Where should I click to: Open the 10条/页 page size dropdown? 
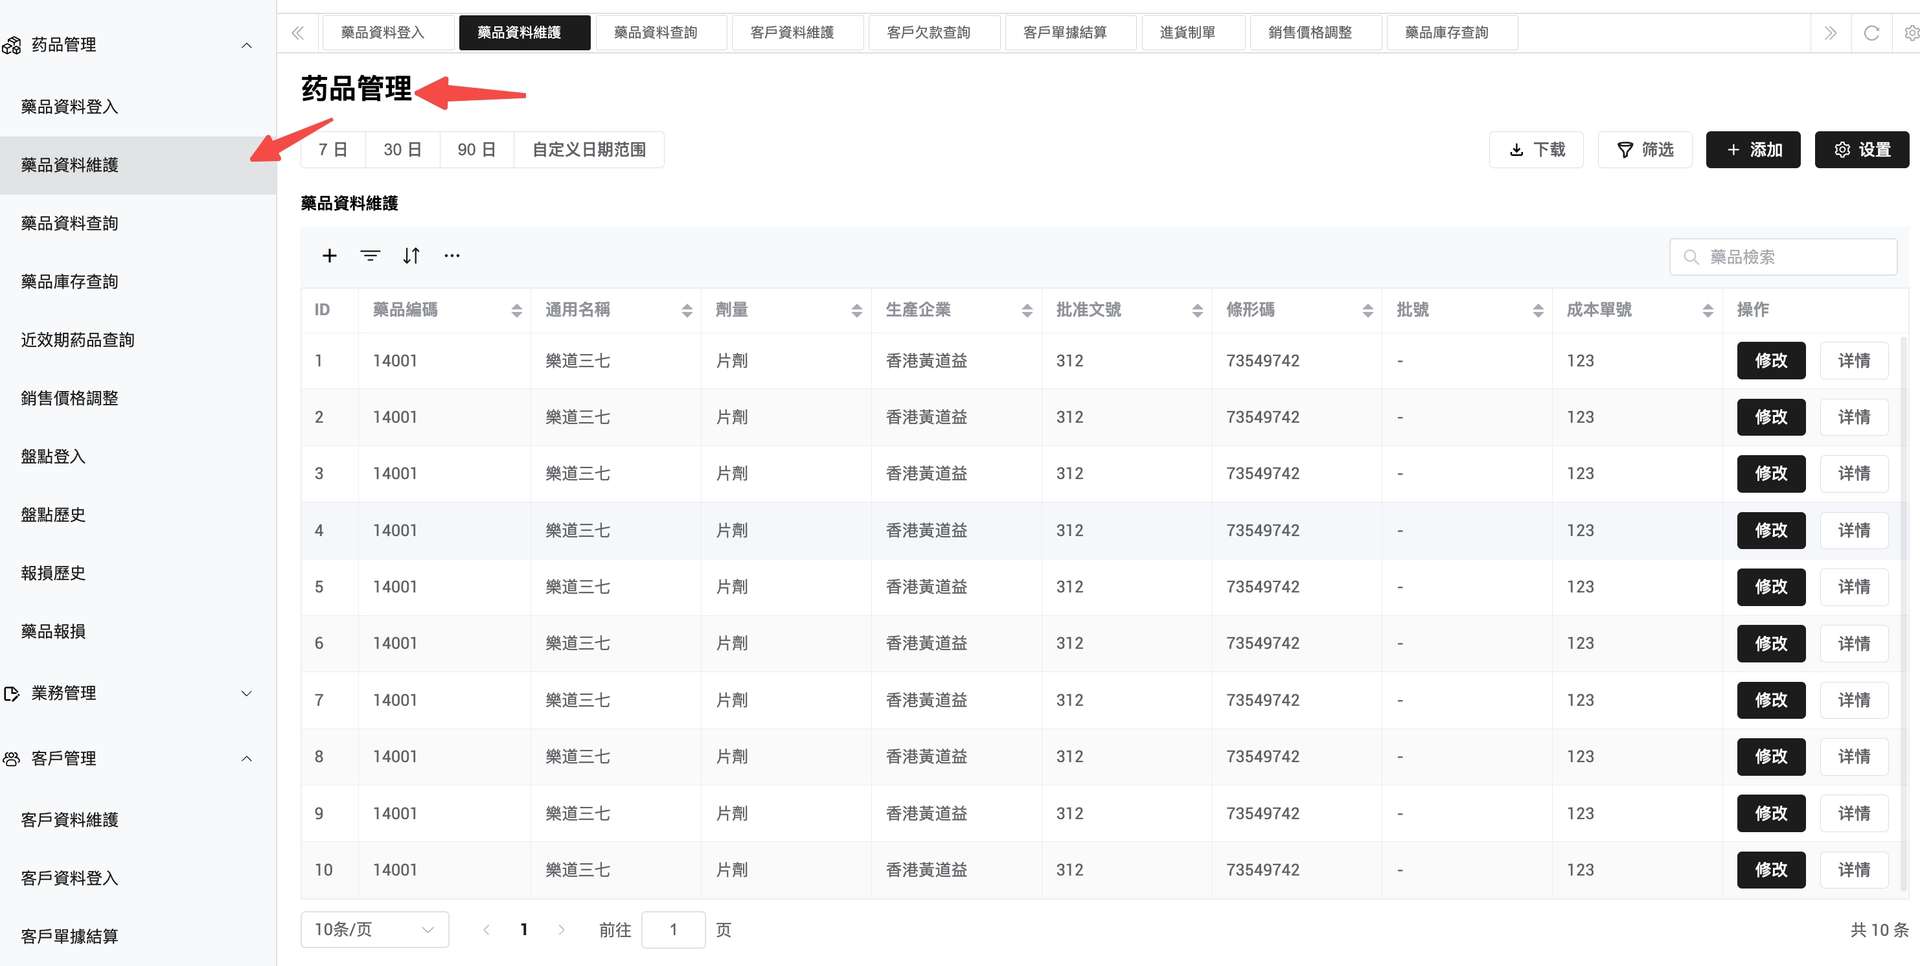pyautogui.click(x=374, y=929)
